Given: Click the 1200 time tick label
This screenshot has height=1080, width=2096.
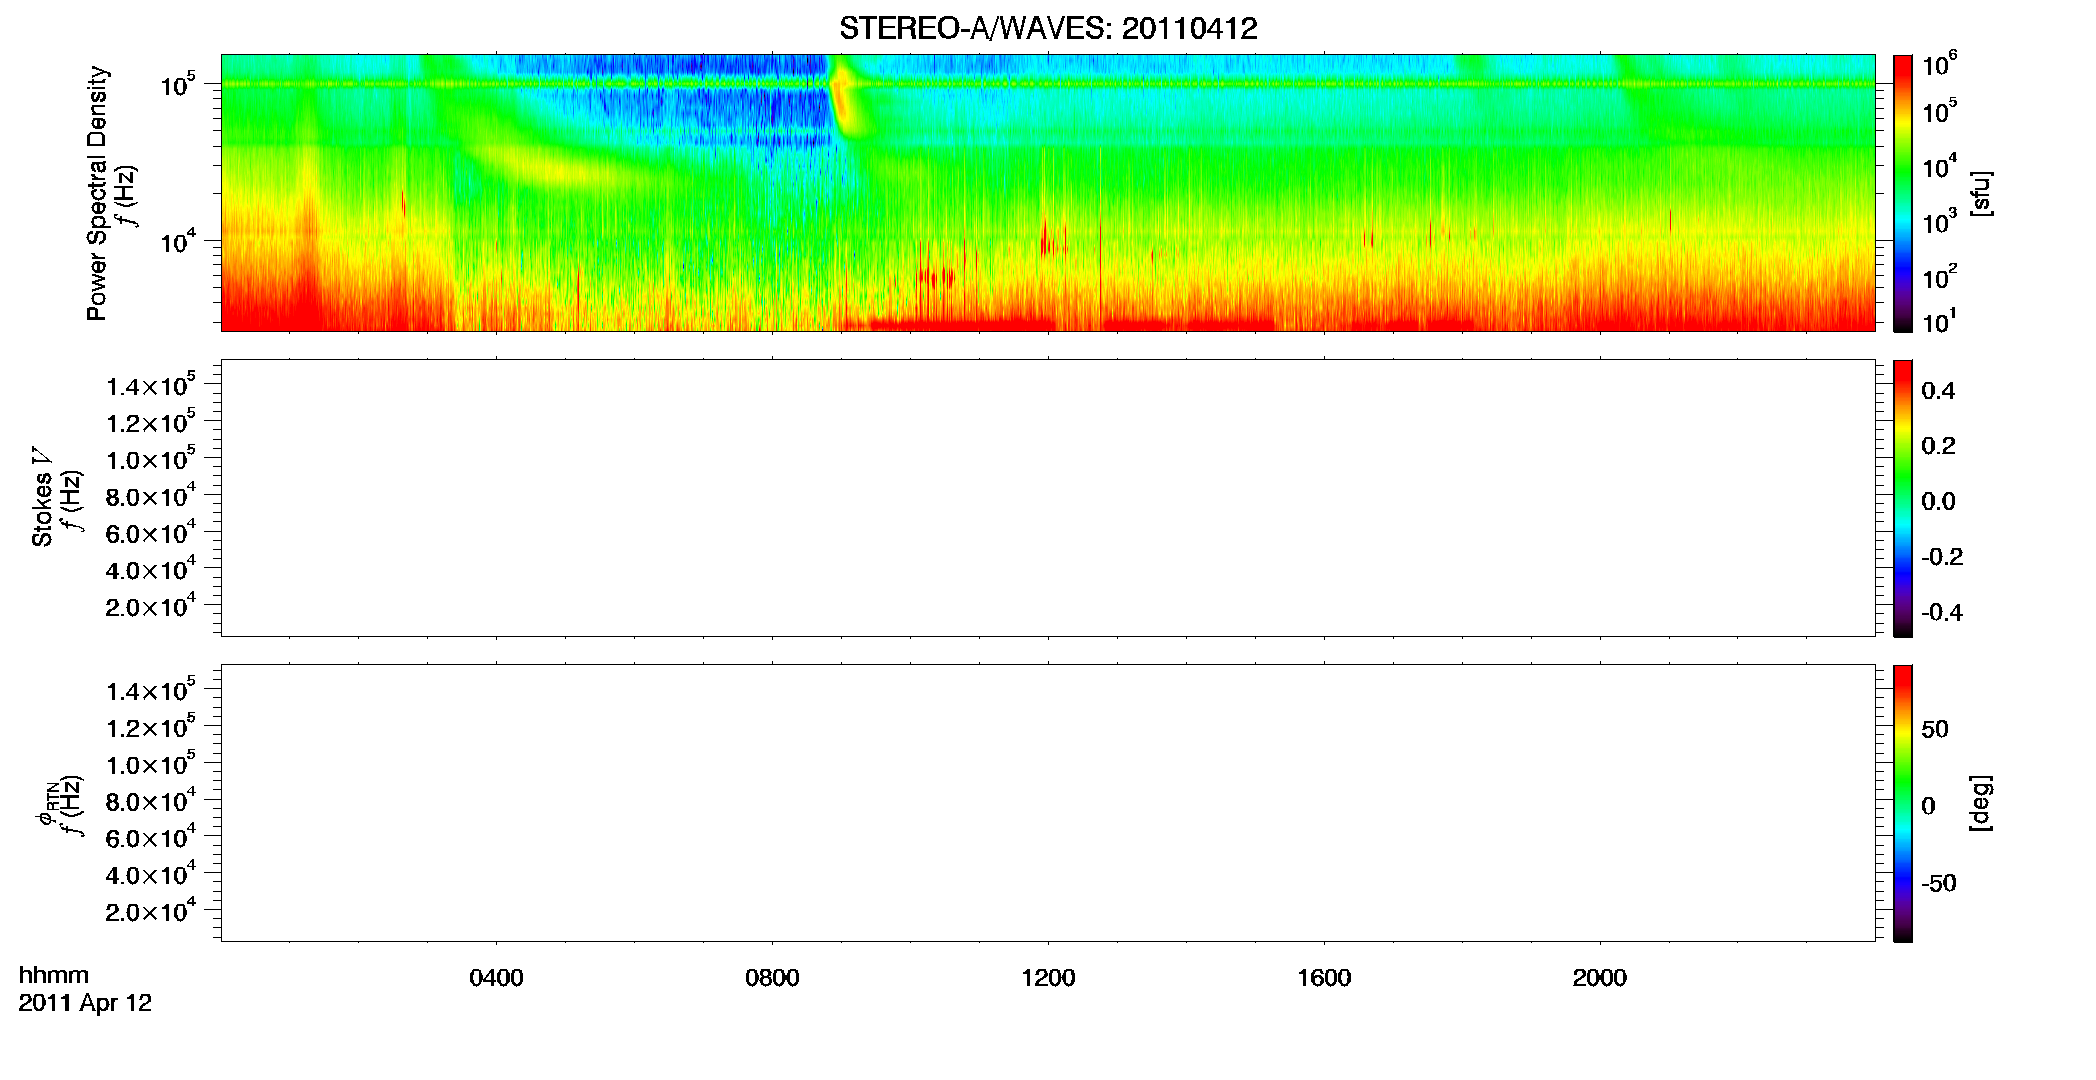Looking at the screenshot, I should [1048, 978].
